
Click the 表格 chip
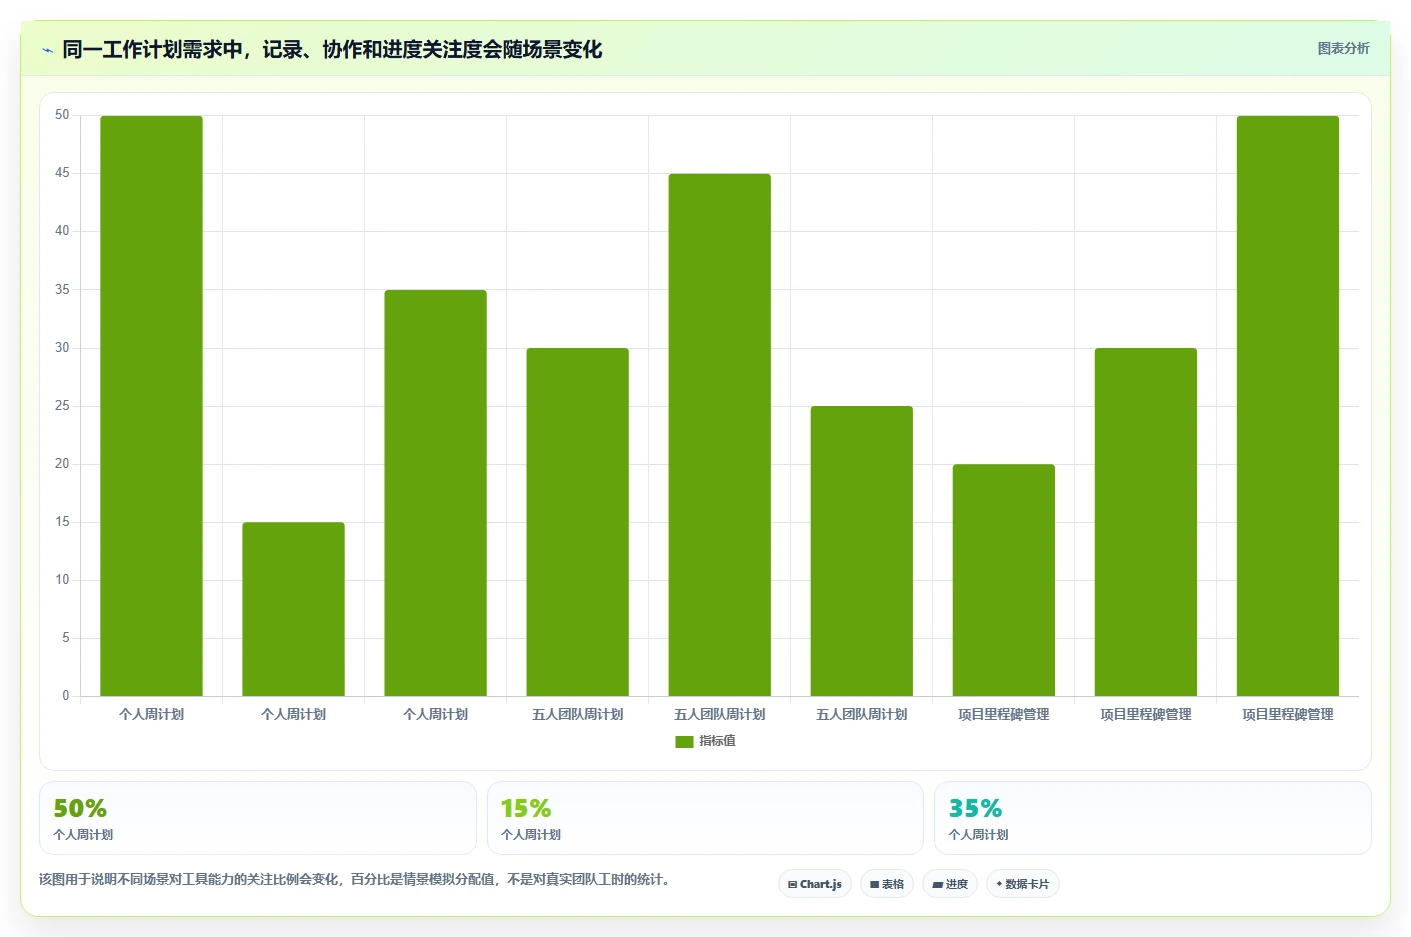pyautogui.click(x=887, y=884)
